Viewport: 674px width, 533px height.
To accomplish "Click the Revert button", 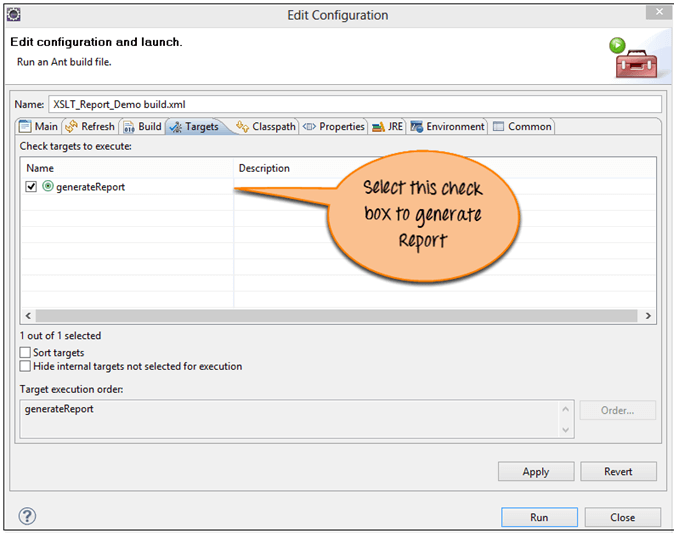I will click(x=617, y=472).
